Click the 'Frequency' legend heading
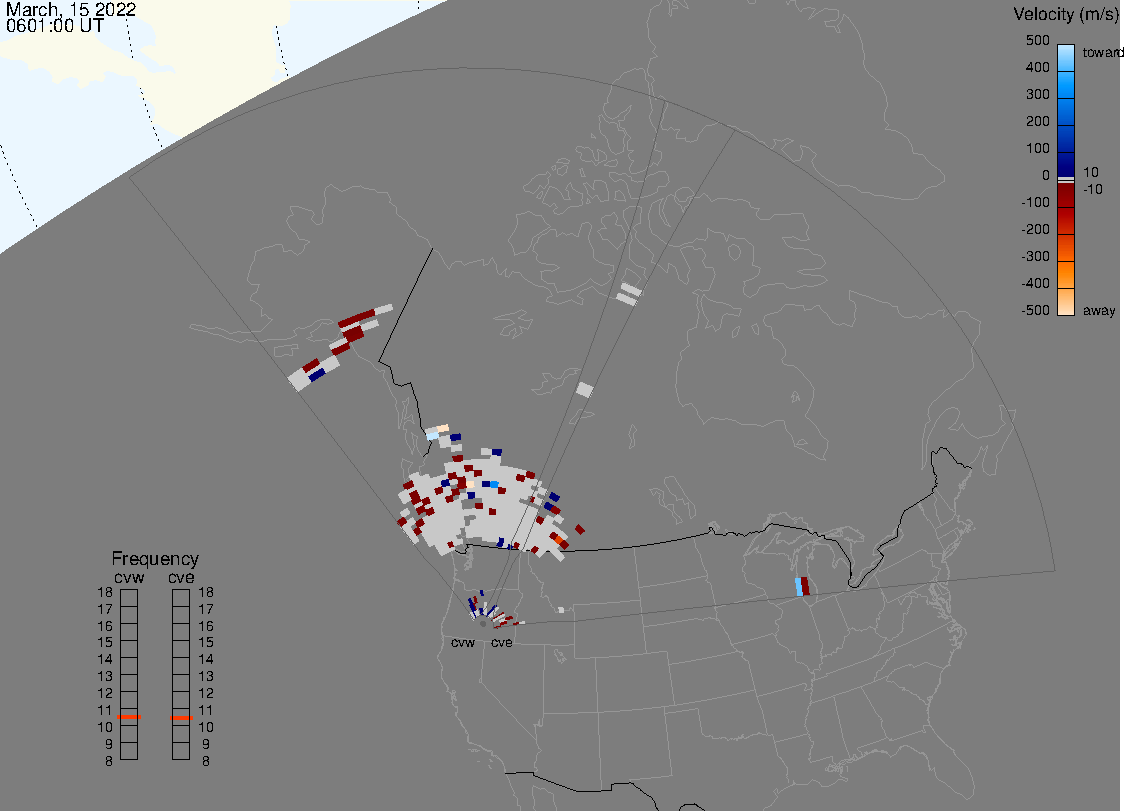The image size is (1124, 811). [154, 559]
